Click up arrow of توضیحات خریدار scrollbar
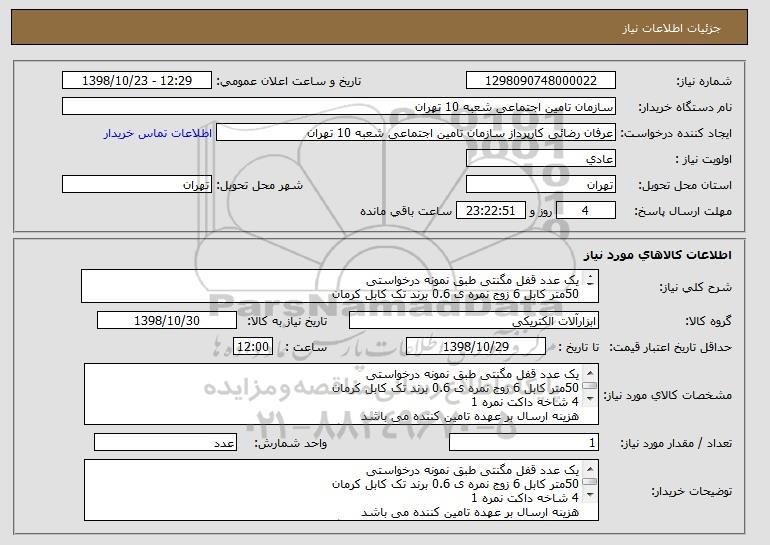 coord(590,469)
